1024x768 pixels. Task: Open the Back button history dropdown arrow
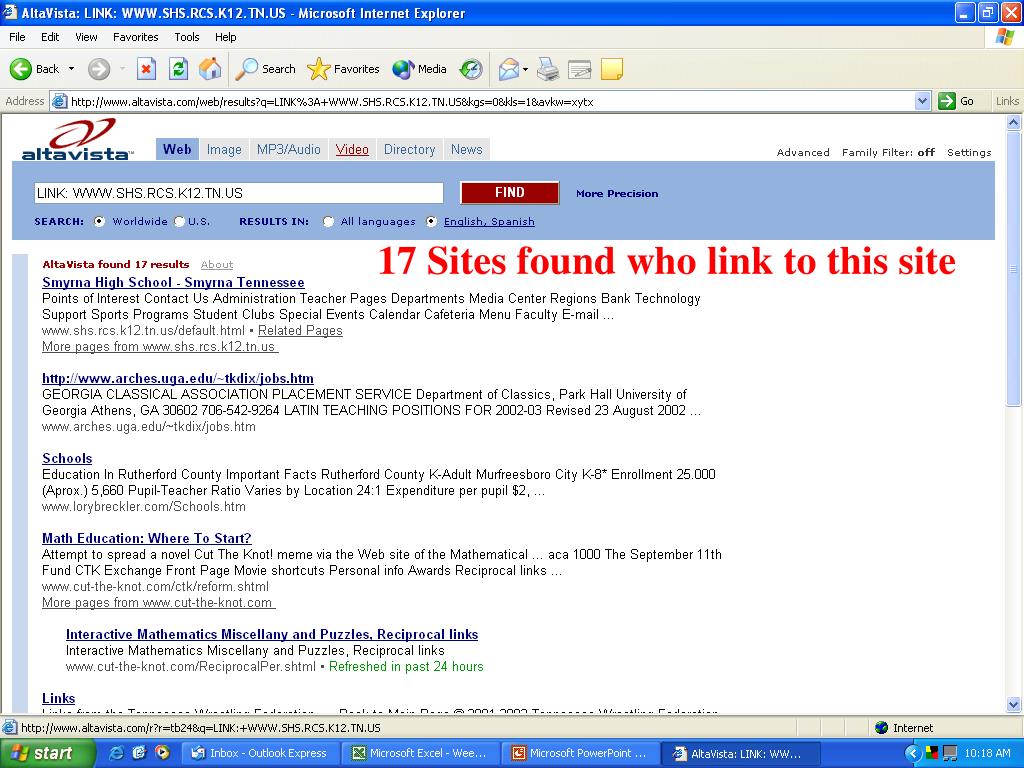pyautogui.click(x=72, y=69)
